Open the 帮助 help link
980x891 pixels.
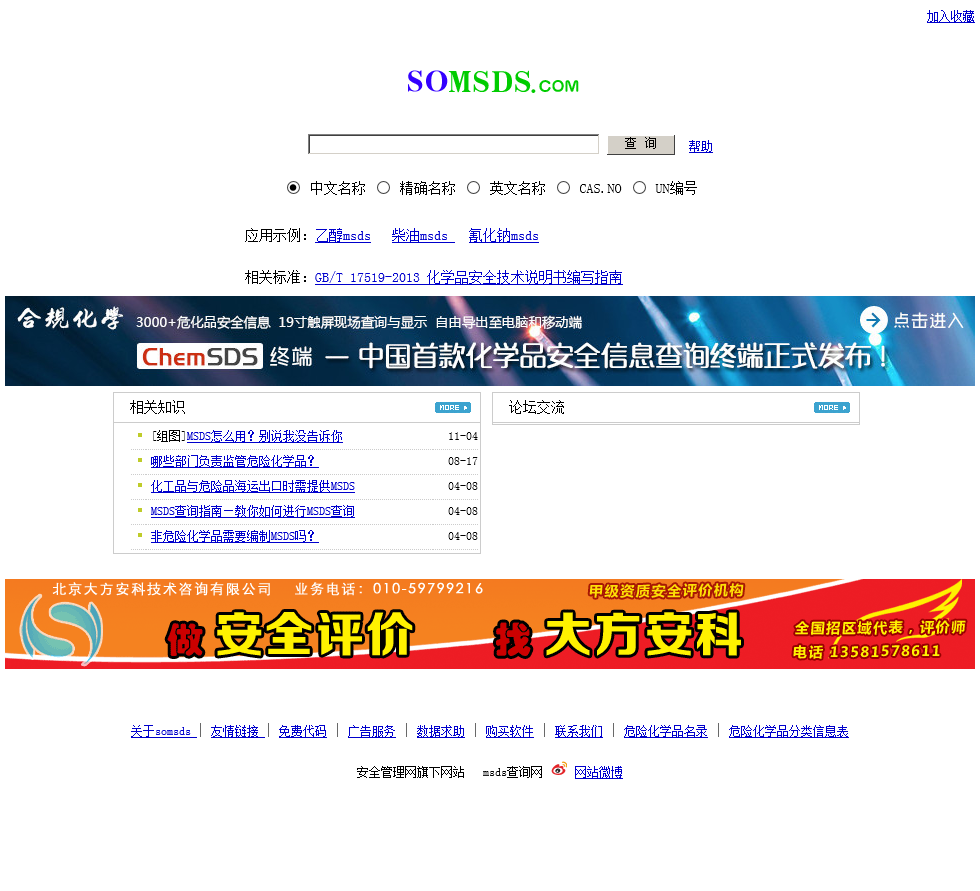point(700,146)
